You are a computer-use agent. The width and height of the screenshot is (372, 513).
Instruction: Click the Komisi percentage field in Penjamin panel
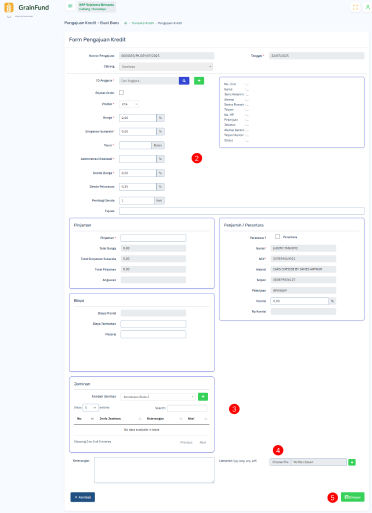click(x=299, y=301)
